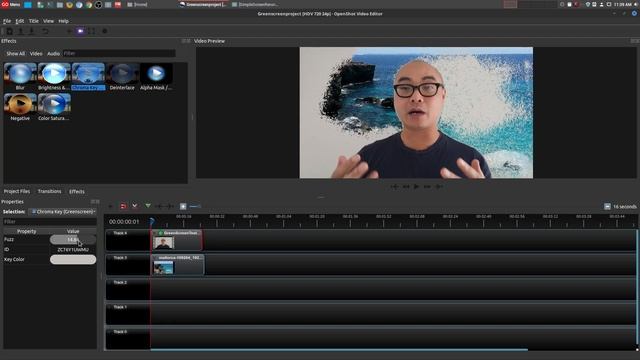
Task: Play the video preview
Action: 416,187
